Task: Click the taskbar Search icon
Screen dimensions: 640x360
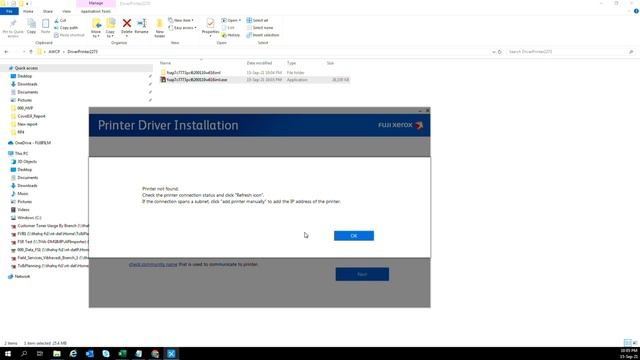Action: 24,353
